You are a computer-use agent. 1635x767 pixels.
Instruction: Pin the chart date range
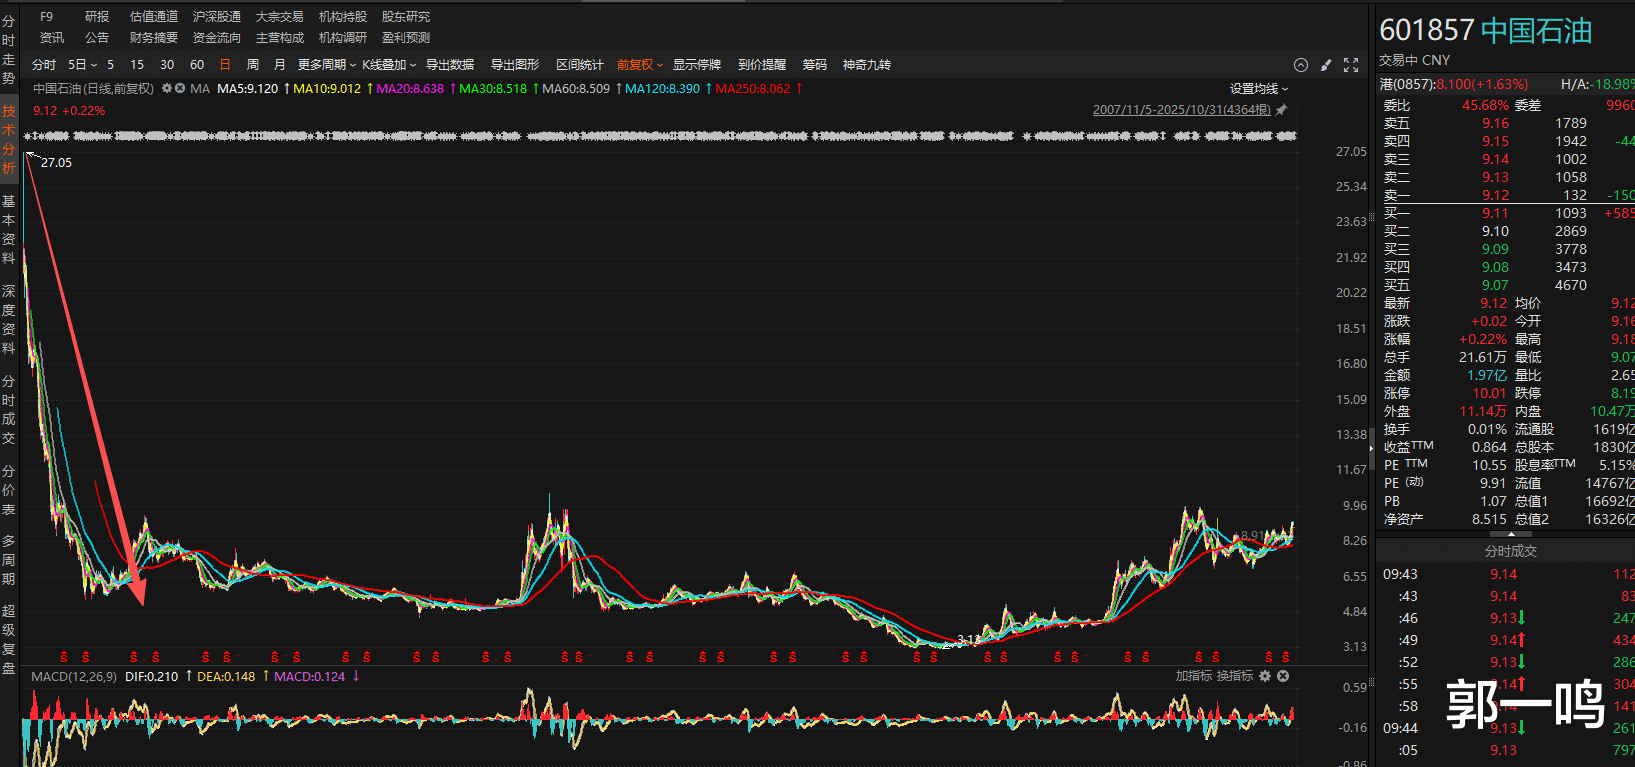coord(1281,110)
